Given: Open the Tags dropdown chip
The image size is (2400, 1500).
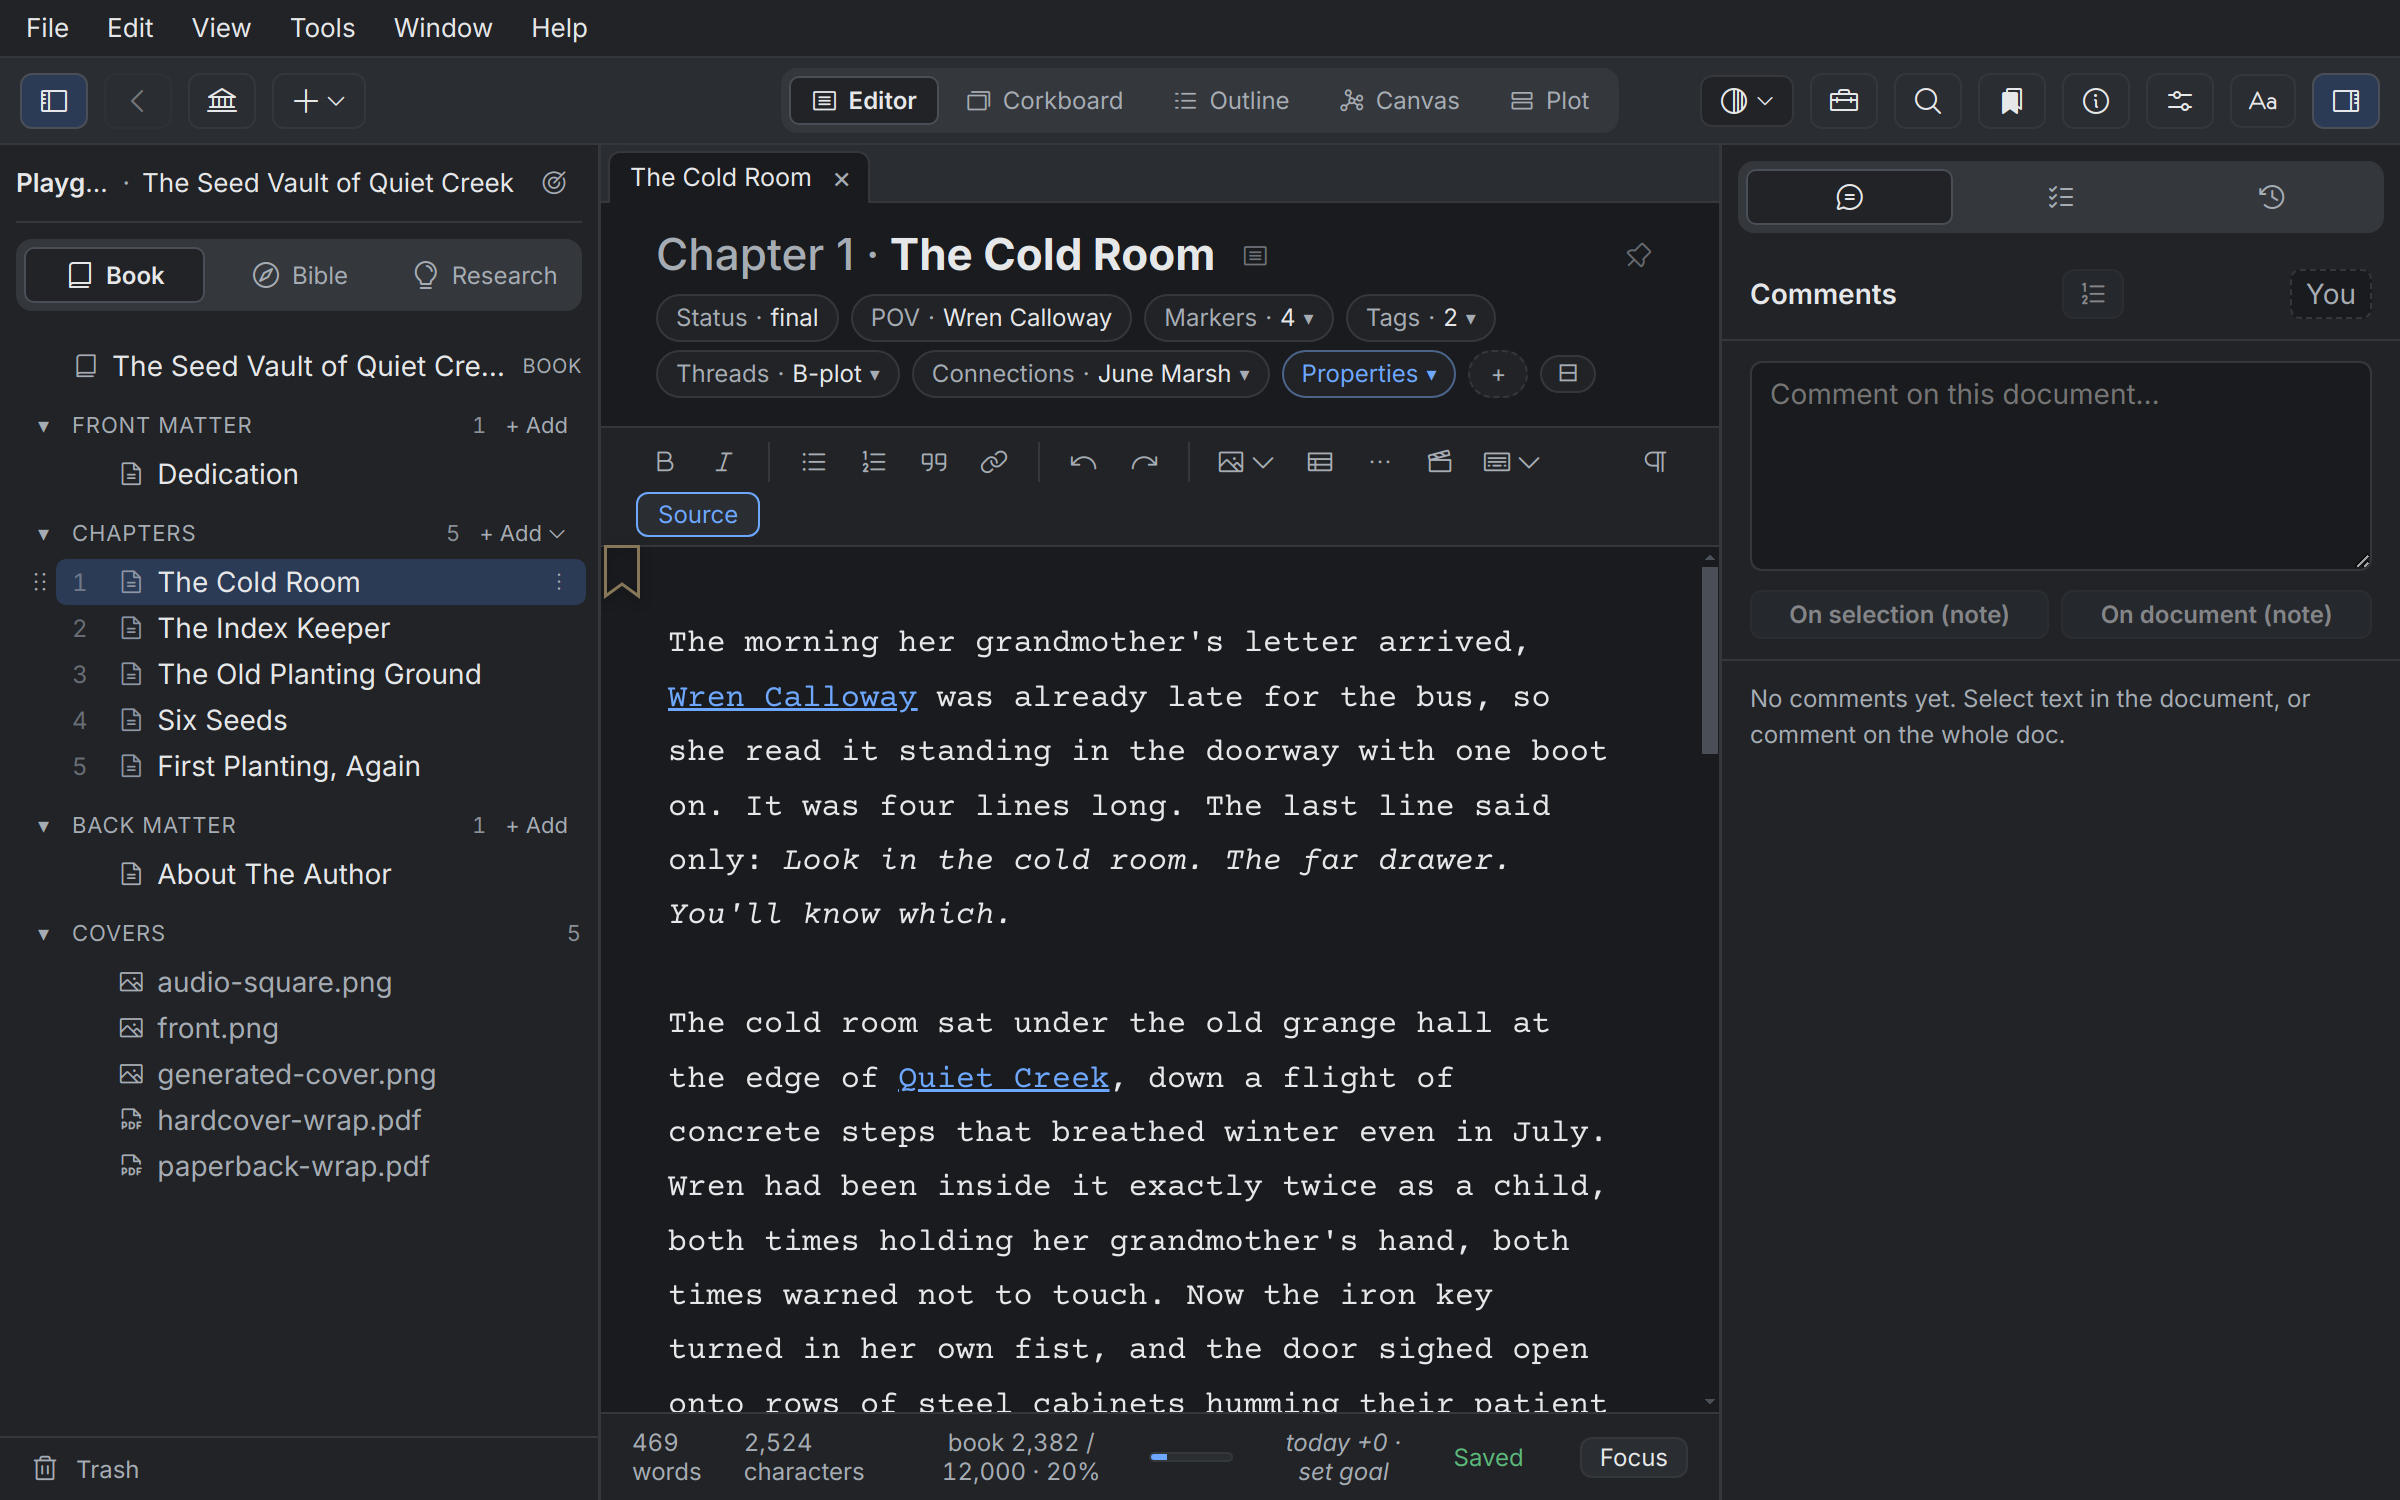Looking at the screenshot, I should tap(1420, 318).
